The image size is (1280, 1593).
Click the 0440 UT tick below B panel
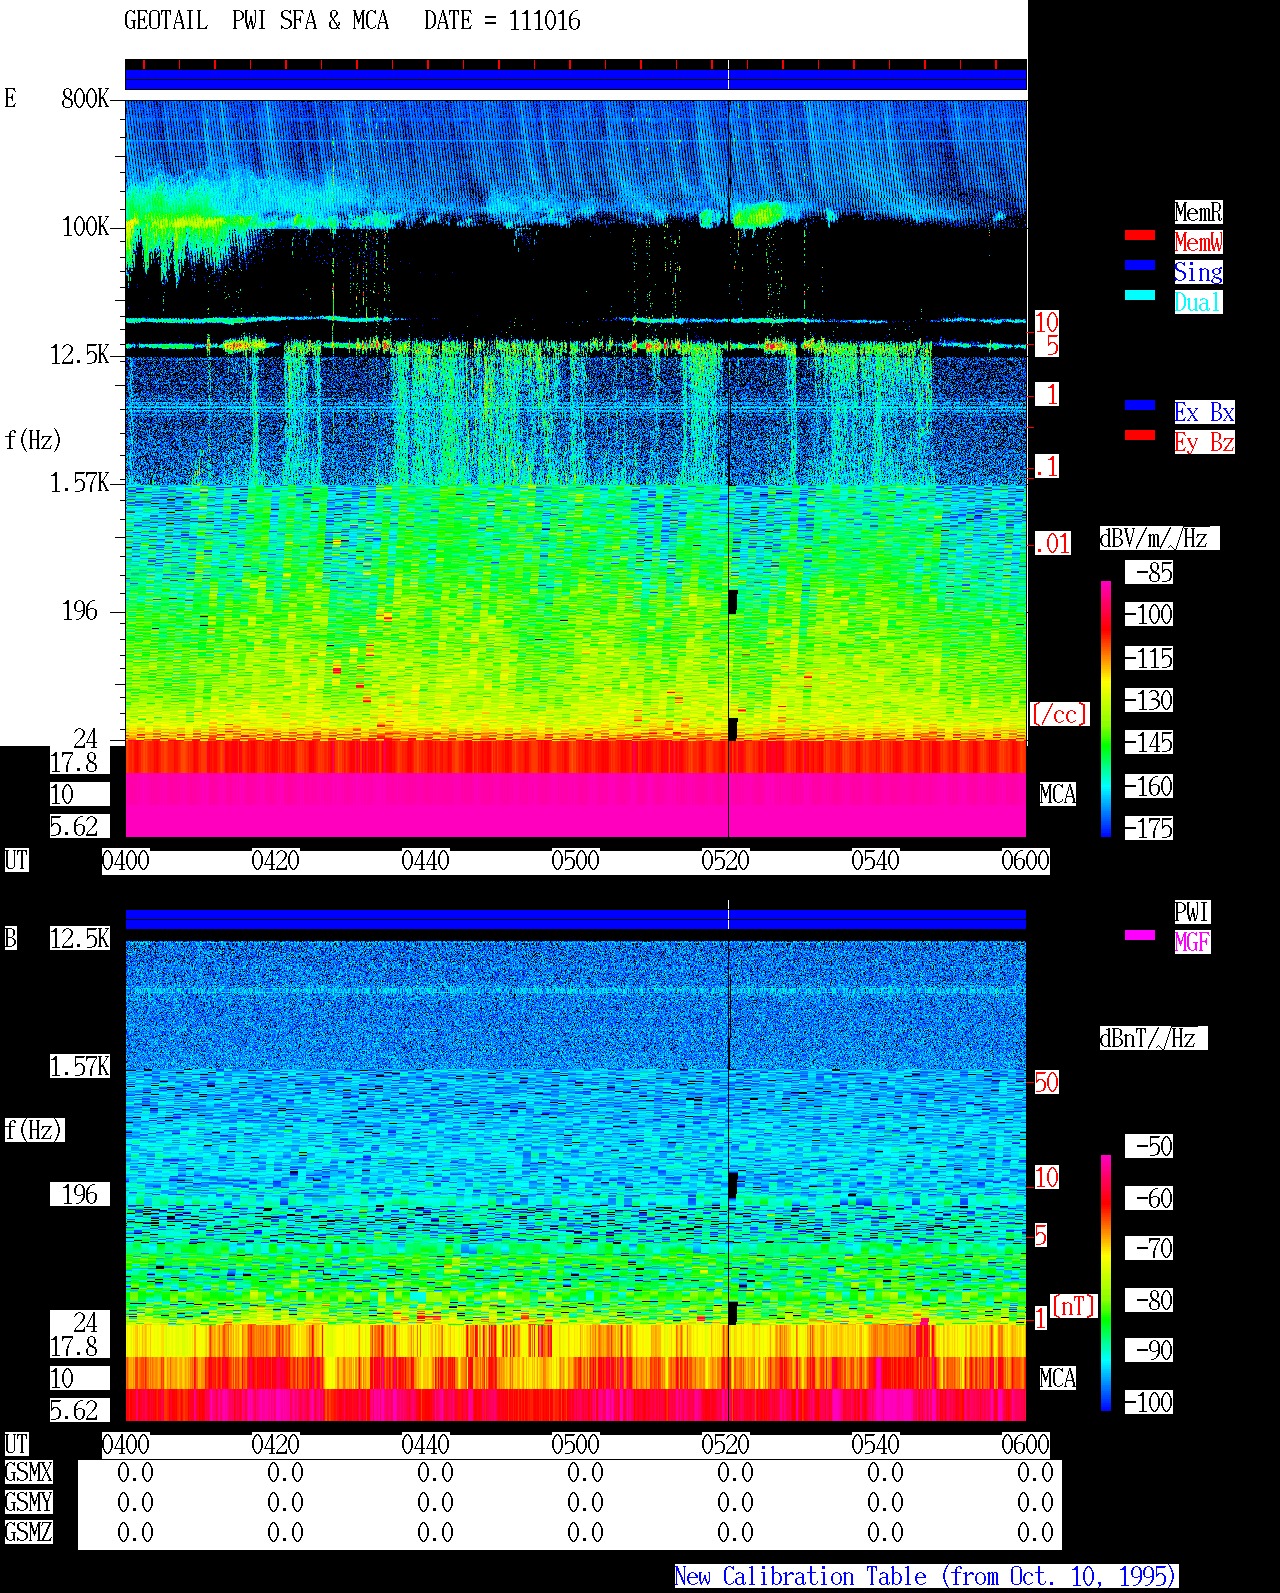[x=425, y=1445]
